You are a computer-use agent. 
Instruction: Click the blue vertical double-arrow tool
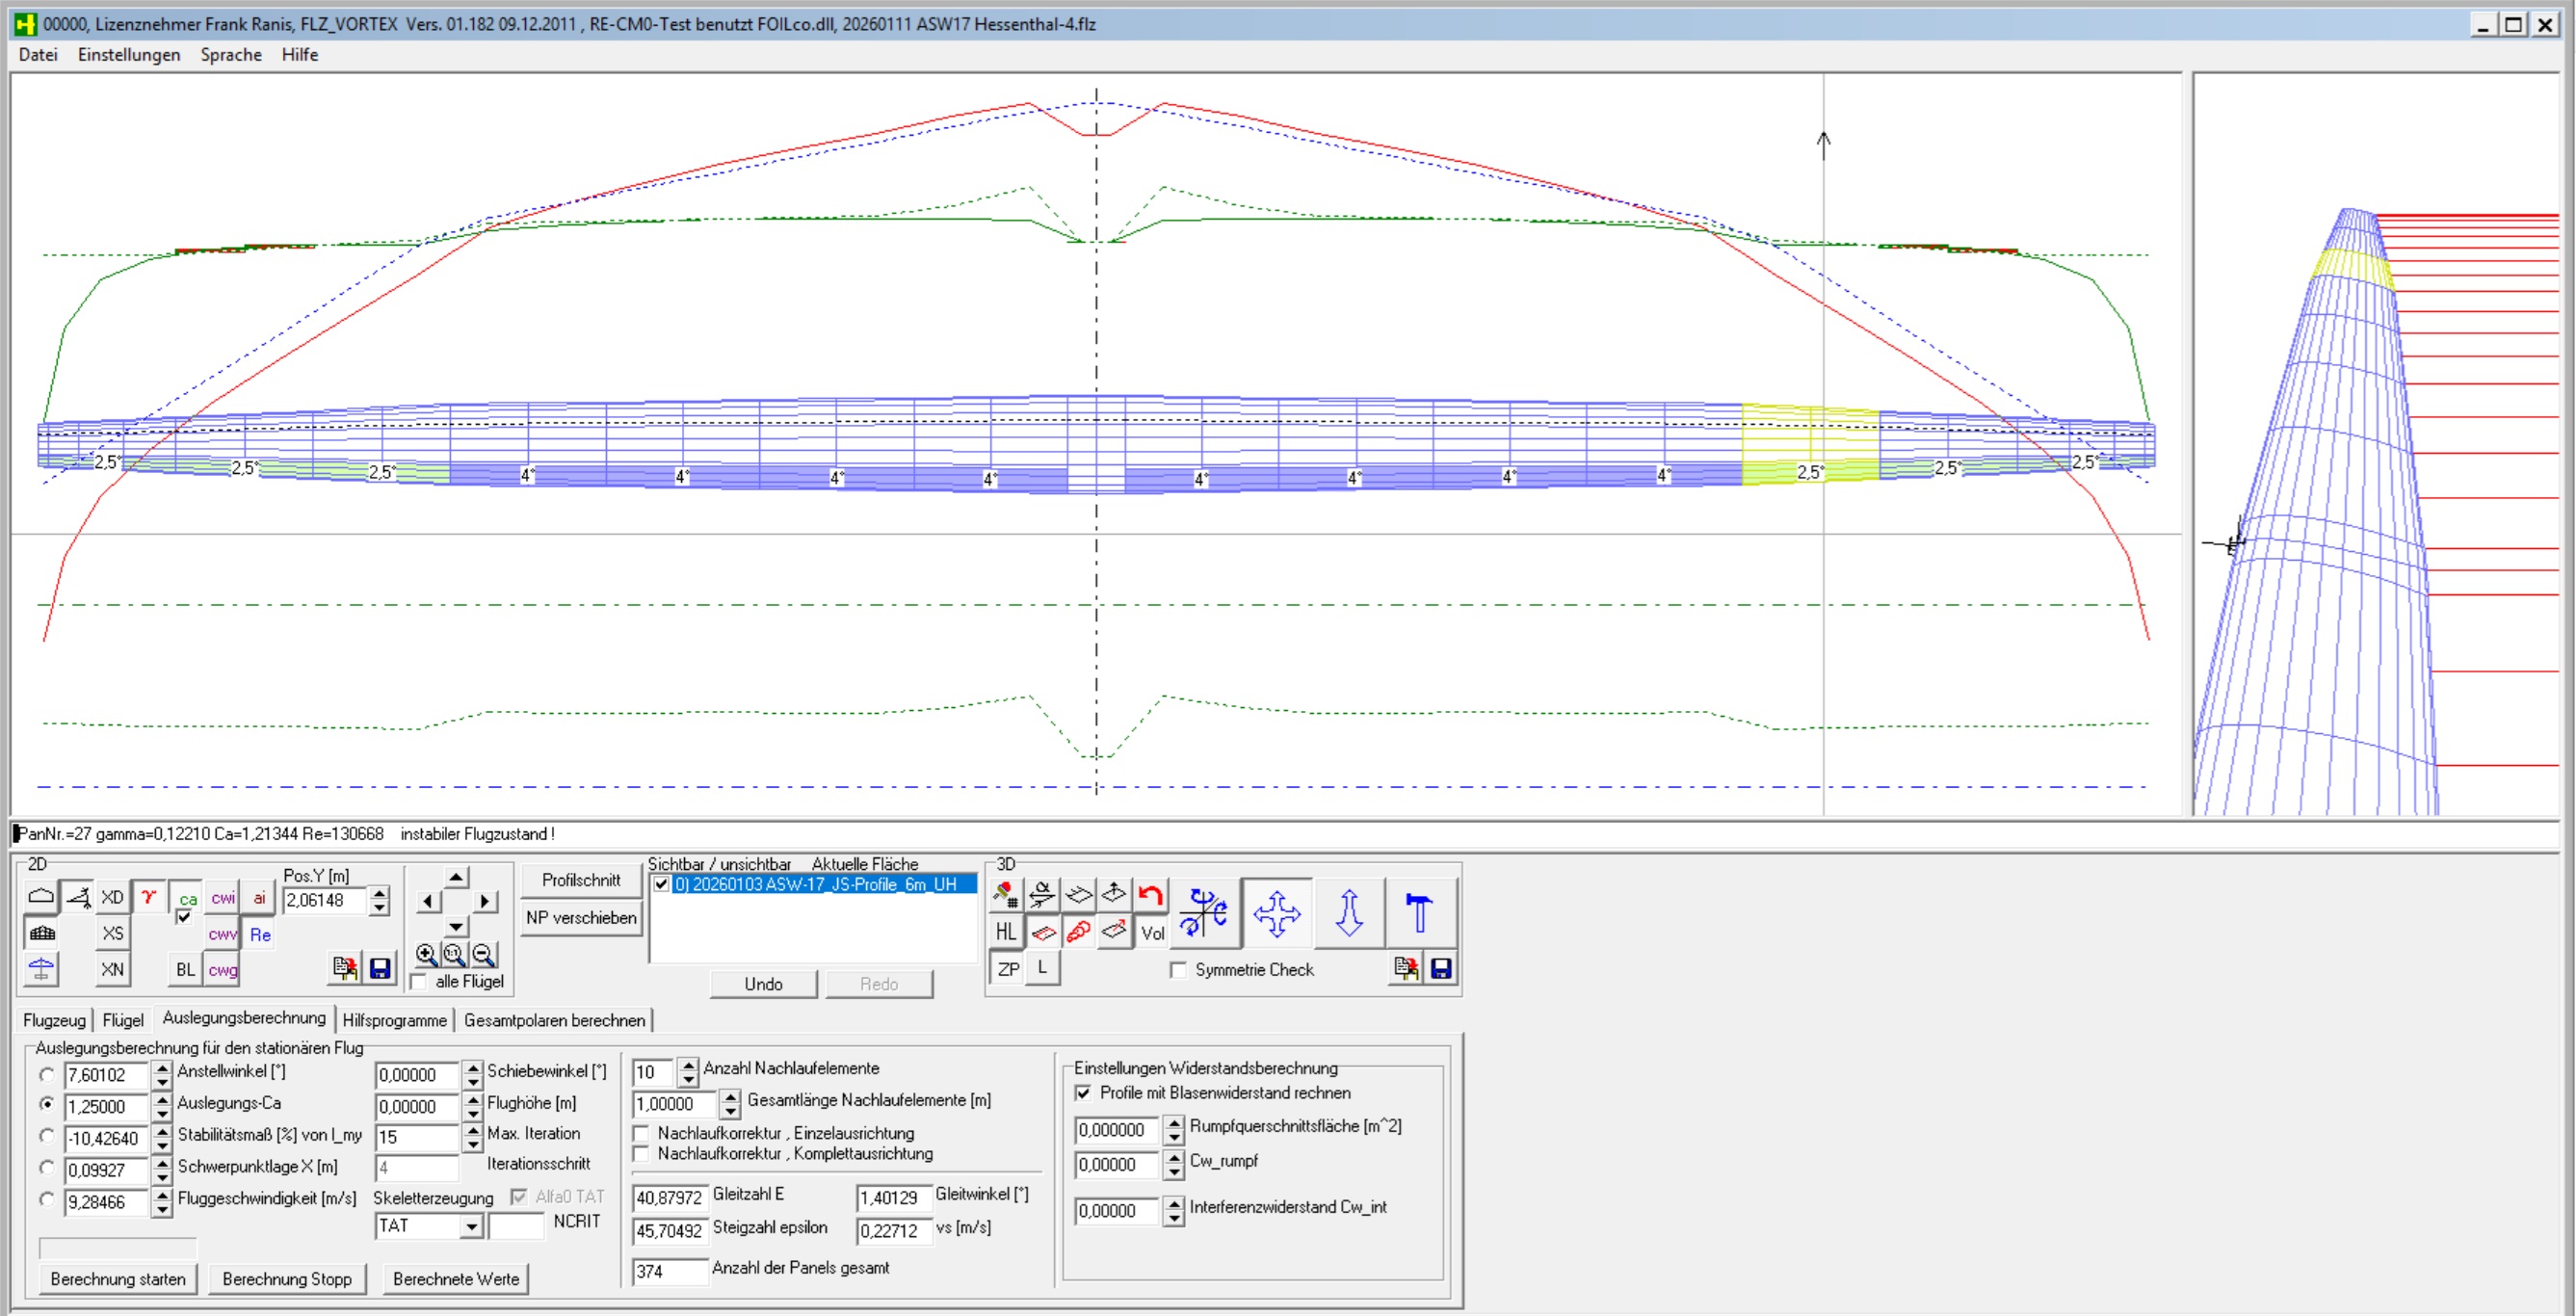click(x=1349, y=912)
